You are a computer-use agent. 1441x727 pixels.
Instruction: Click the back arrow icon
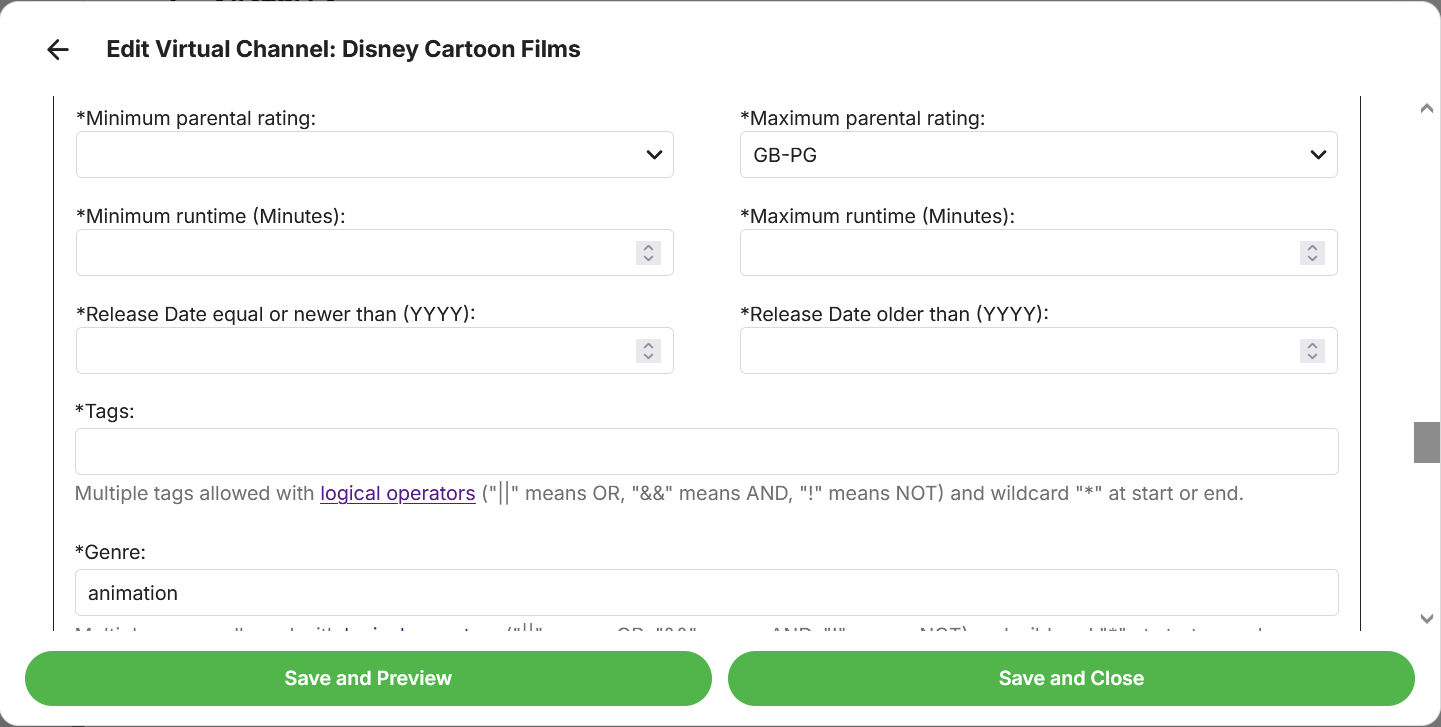58,50
